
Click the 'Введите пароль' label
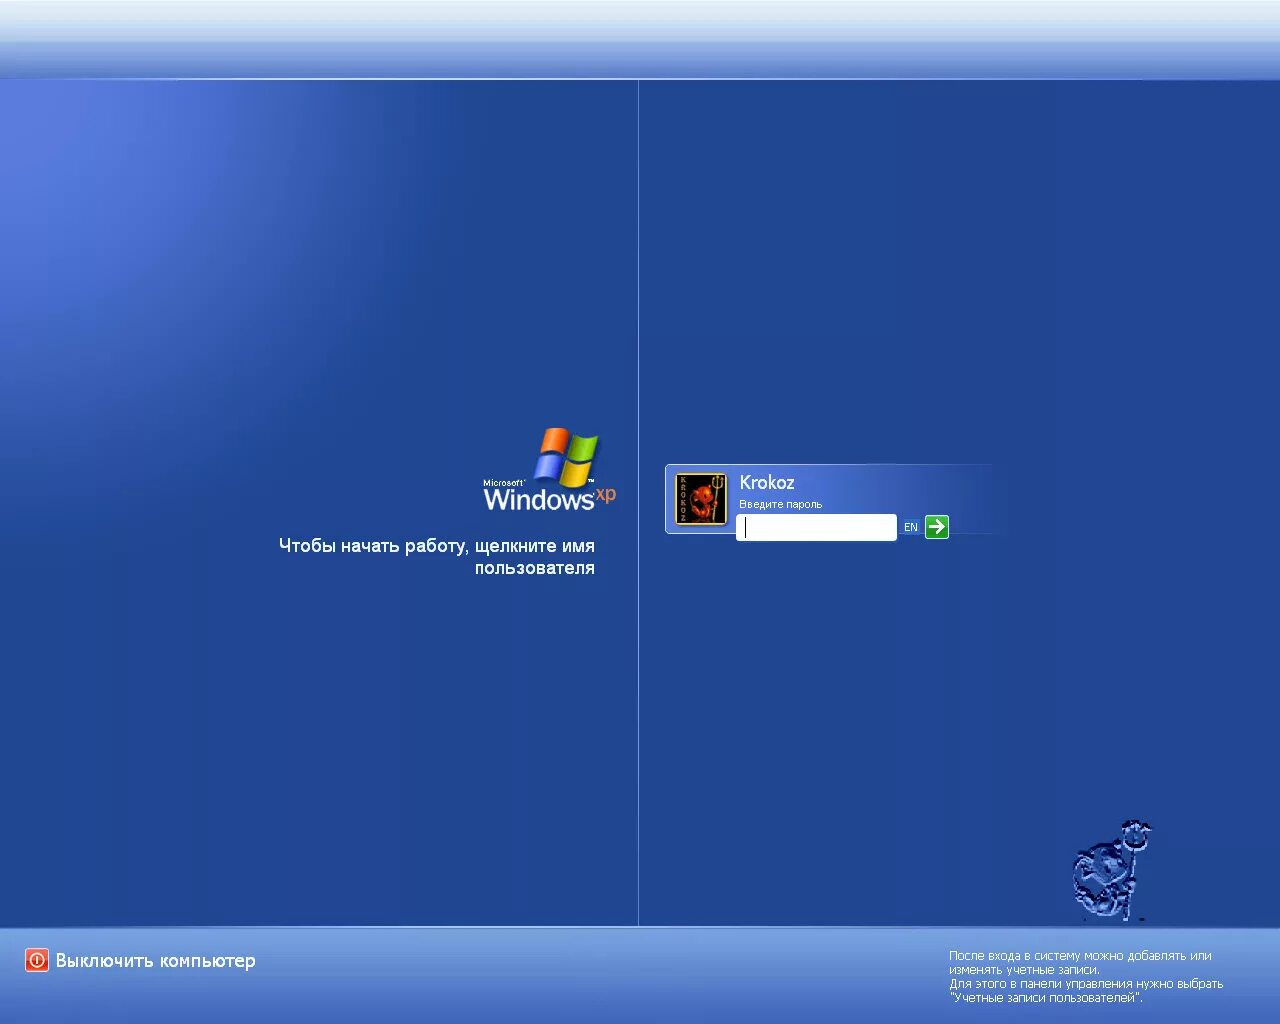coord(780,504)
